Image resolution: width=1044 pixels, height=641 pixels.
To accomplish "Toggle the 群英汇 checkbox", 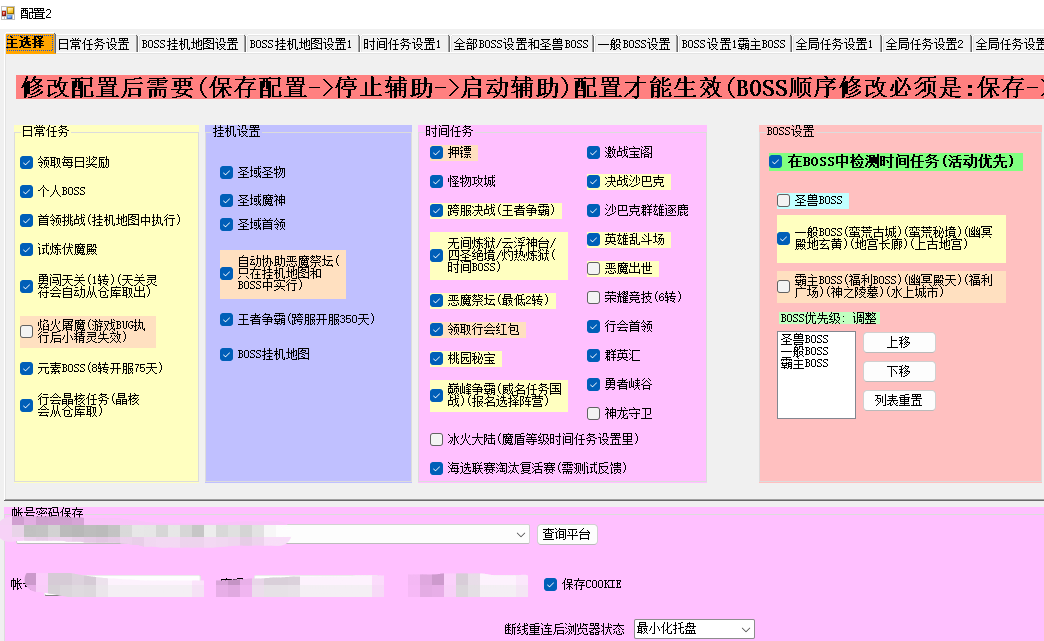I will (593, 355).
